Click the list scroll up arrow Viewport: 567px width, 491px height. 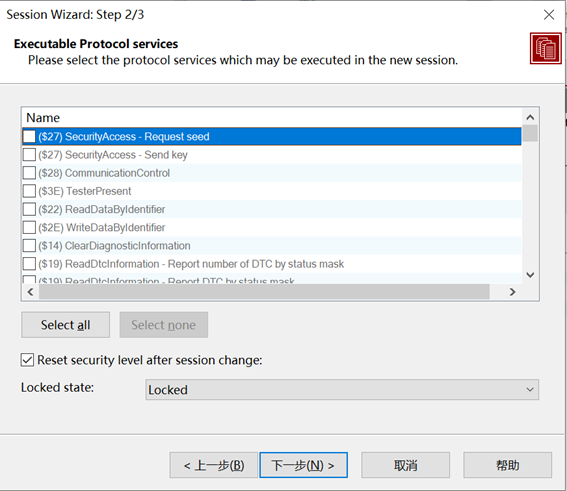(530, 117)
